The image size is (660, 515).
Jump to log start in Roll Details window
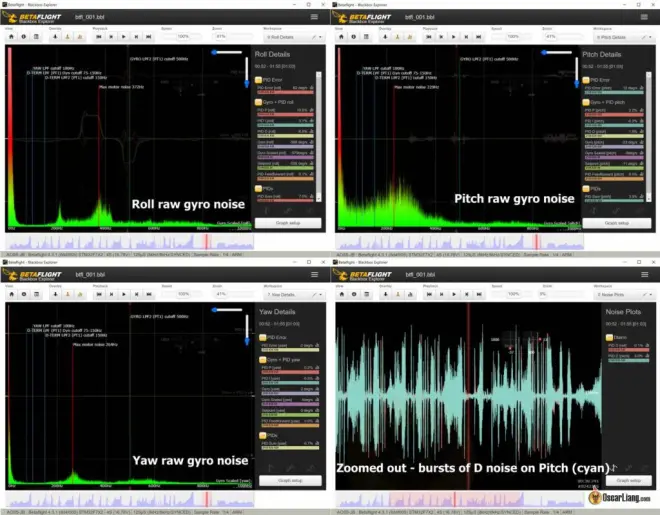click(98, 37)
